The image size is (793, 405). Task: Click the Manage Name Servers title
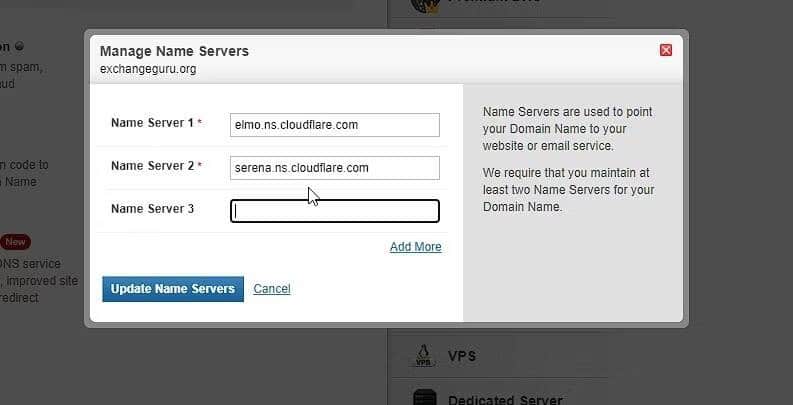tap(174, 51)
